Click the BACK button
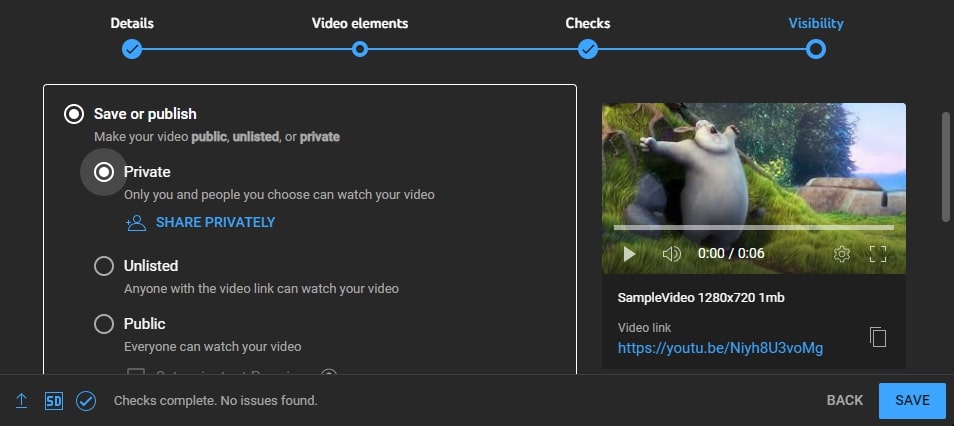Screen dimensions: 954x426 (844, 400)
